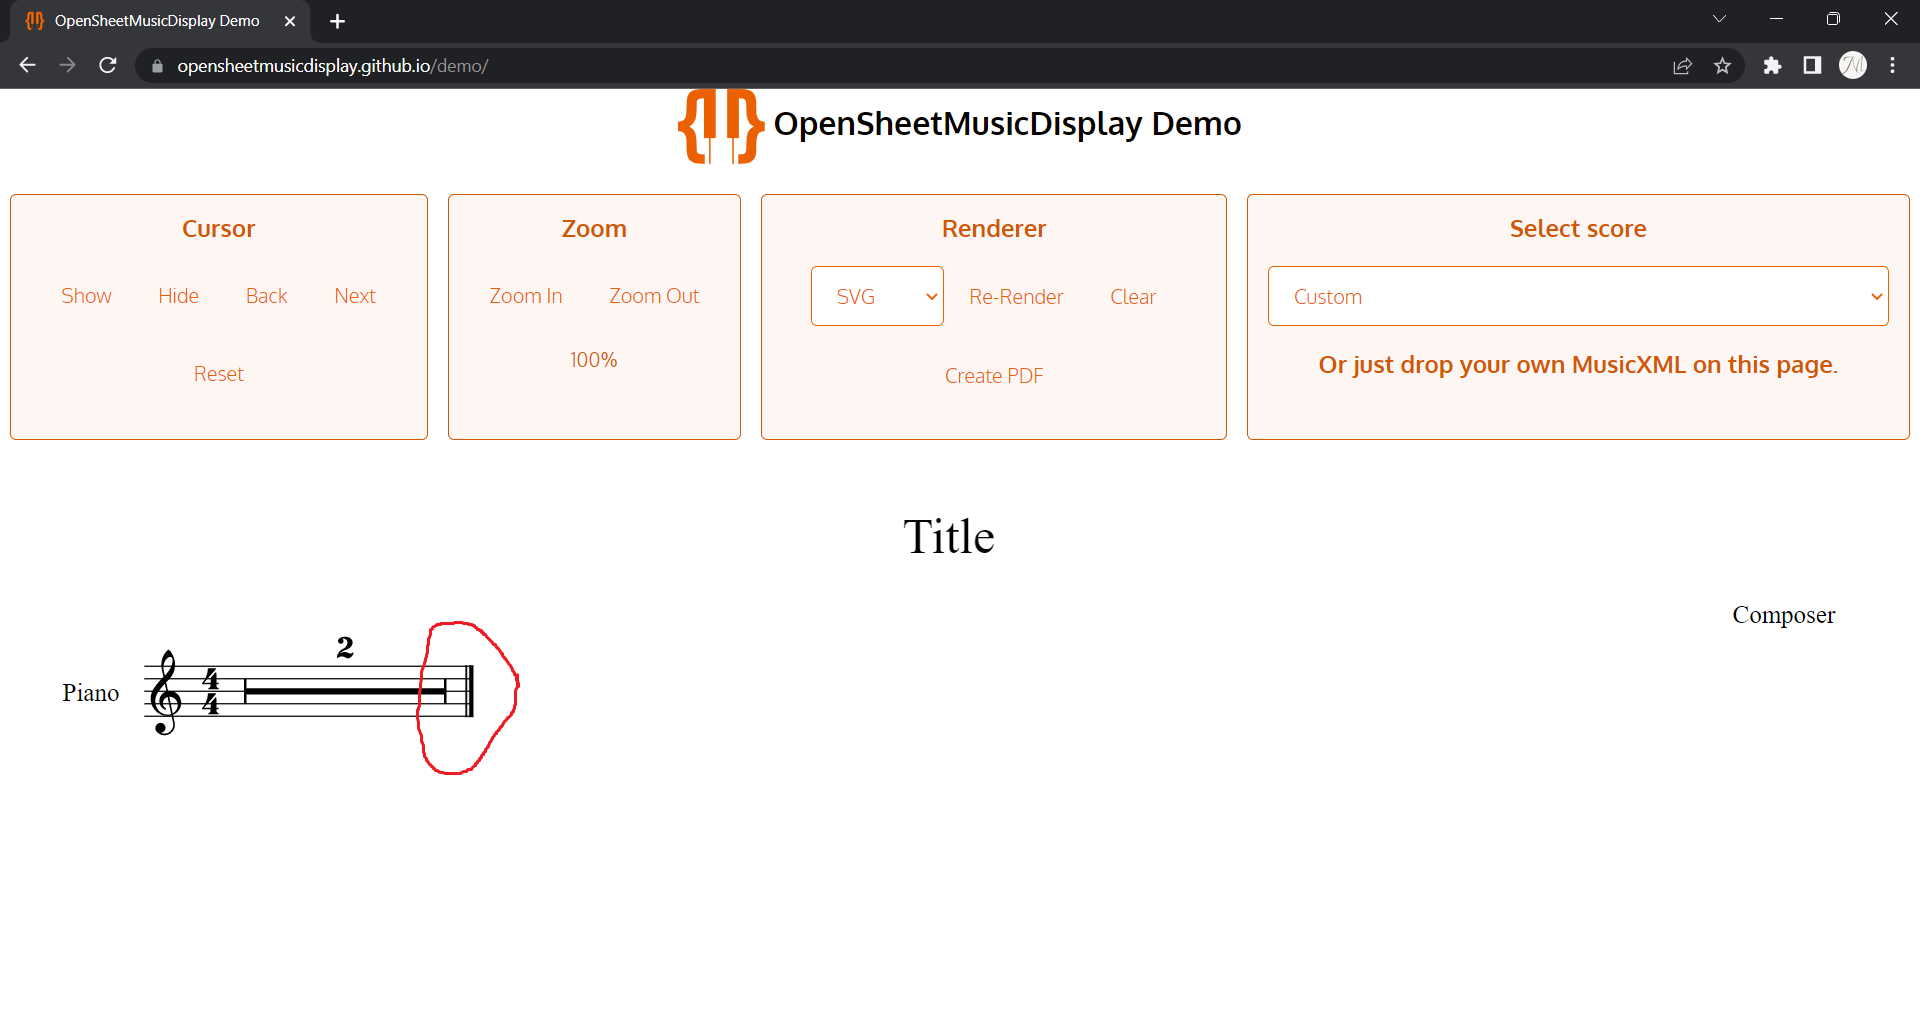Open the SVG renderer dropdown
The image size is (1920, 1020).
[x=876, y=295]
